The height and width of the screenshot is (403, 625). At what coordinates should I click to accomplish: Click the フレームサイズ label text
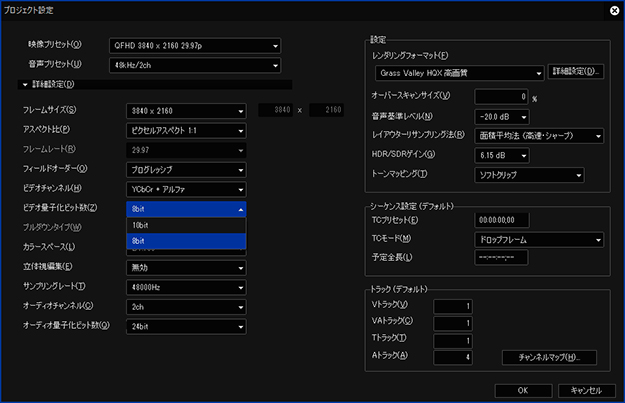pos(49,110)
